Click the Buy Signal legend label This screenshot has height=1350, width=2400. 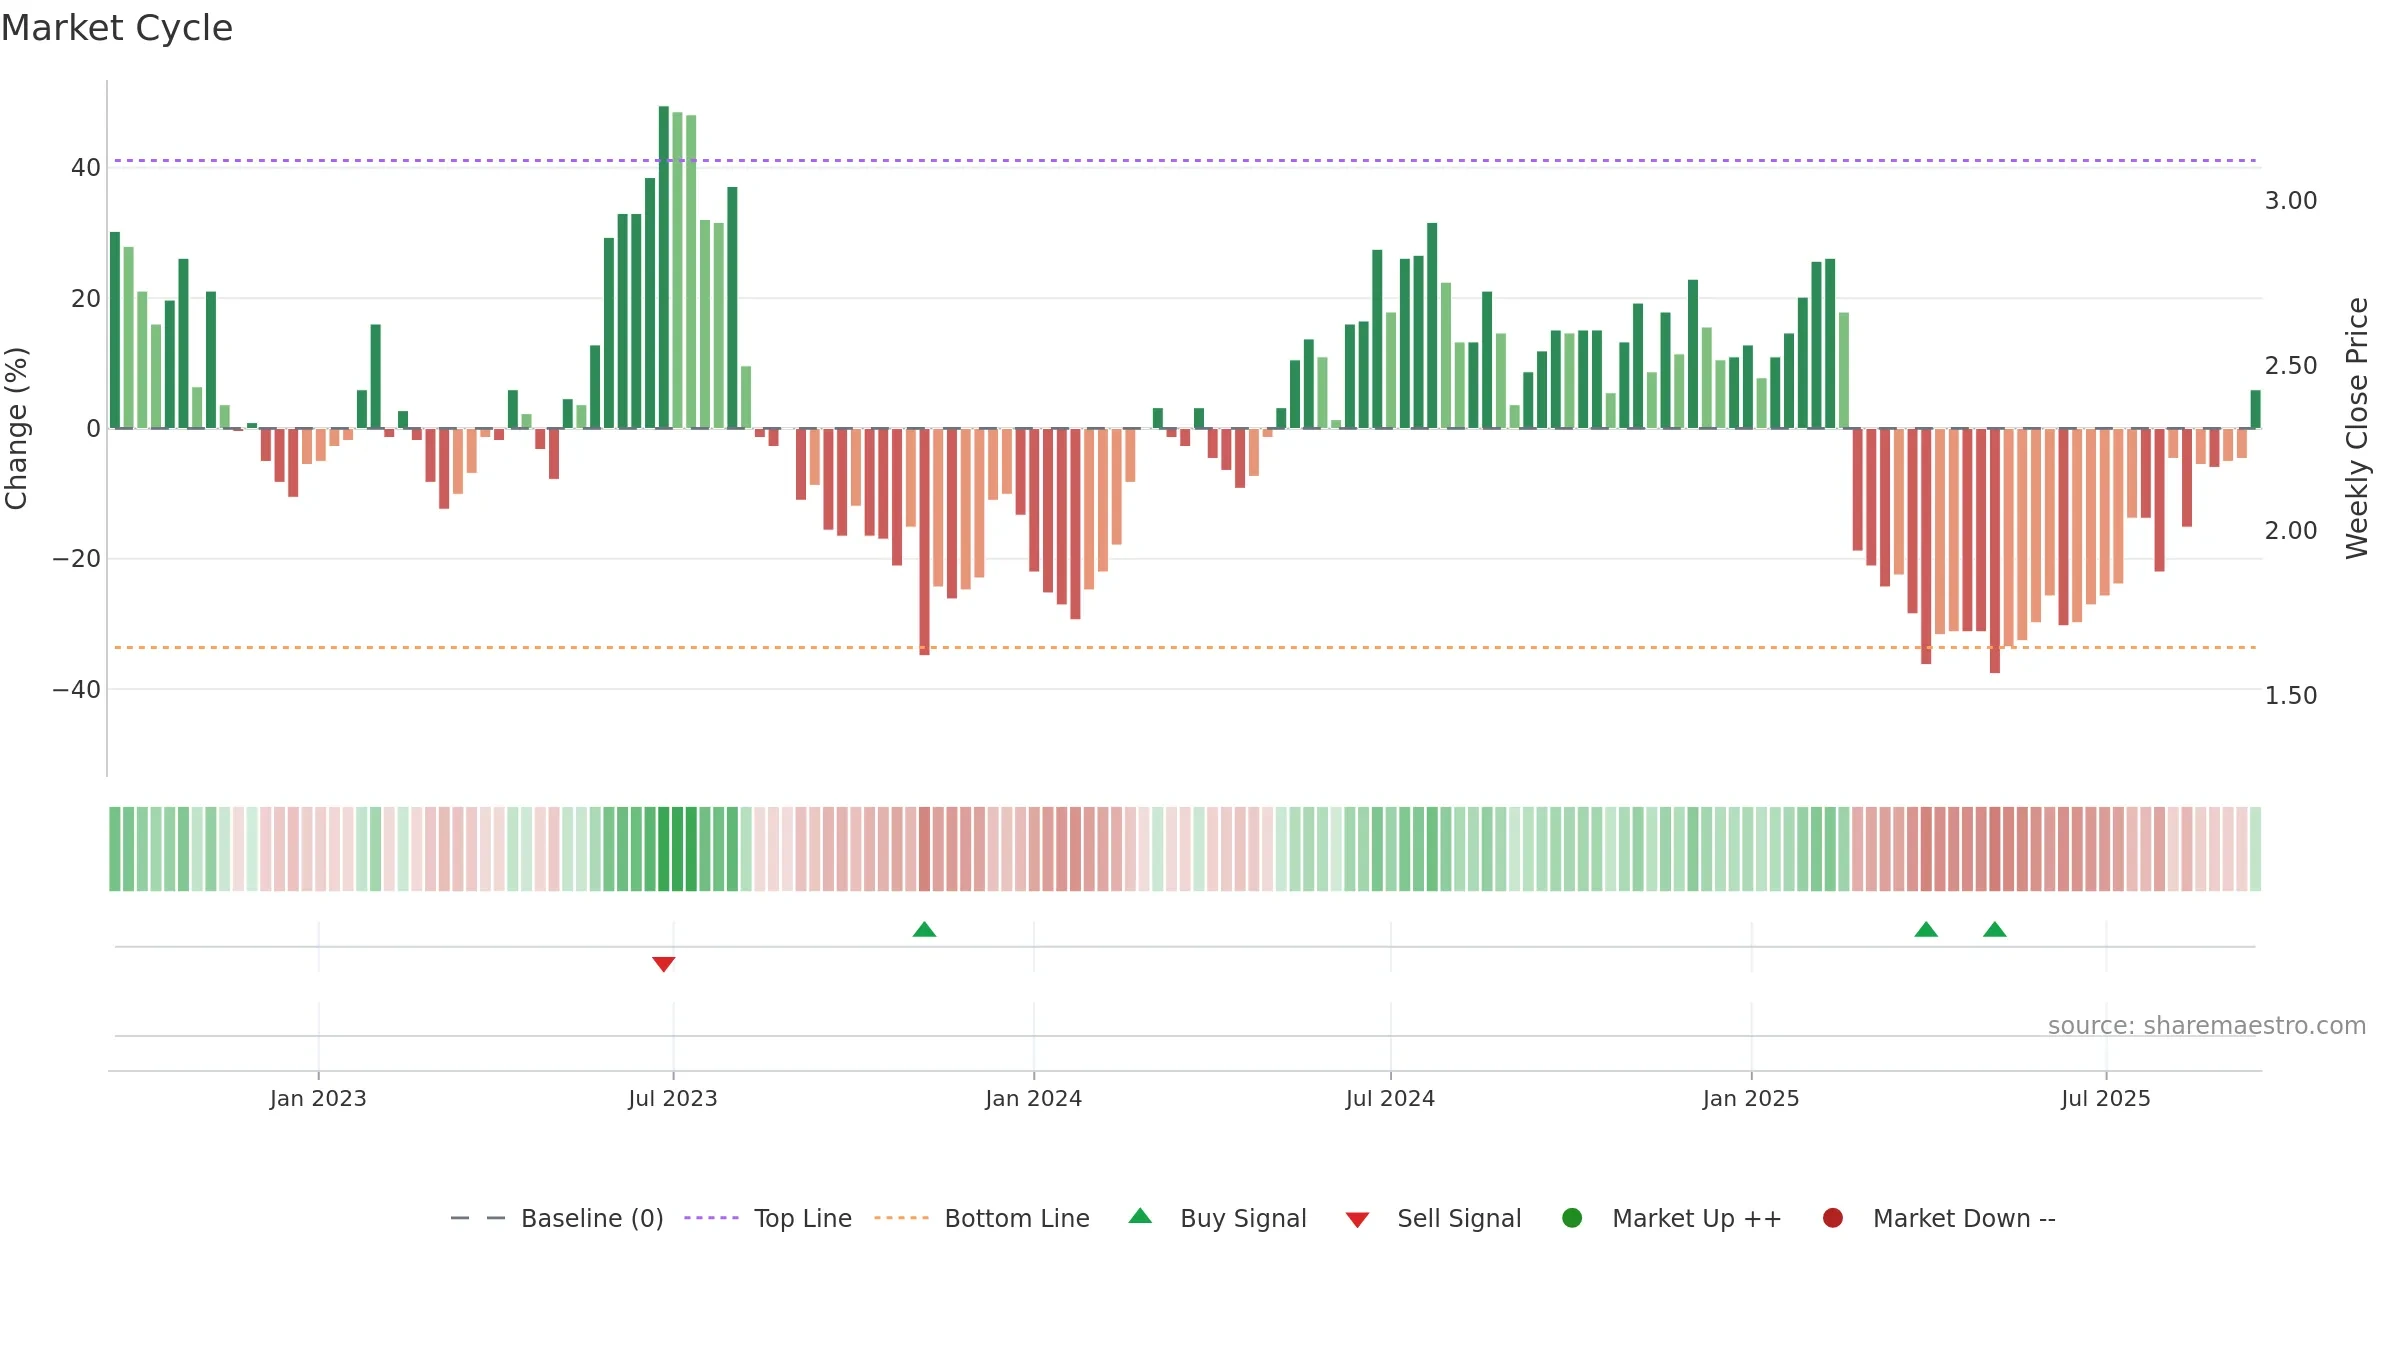click(x=1243, y=1219)
